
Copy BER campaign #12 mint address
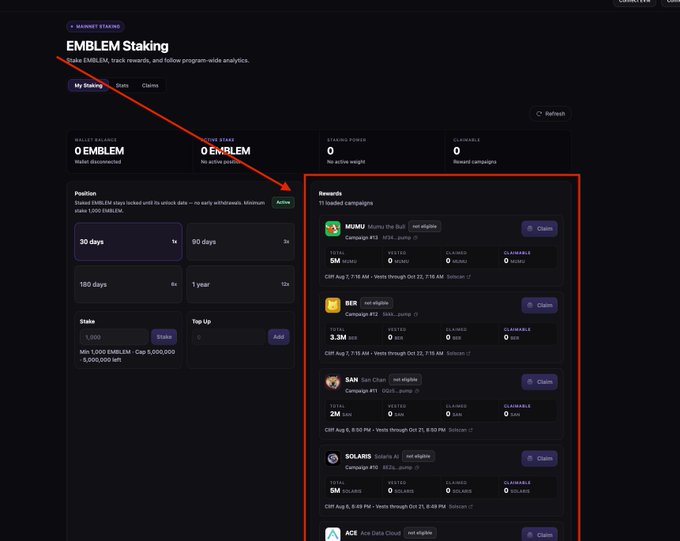[415, 315]
